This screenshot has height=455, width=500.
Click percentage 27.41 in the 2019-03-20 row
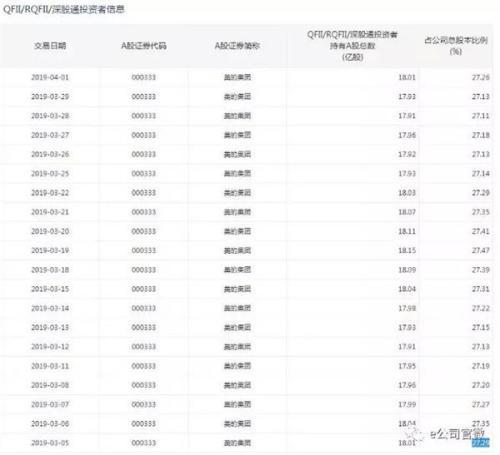click(x=481, y=231)
